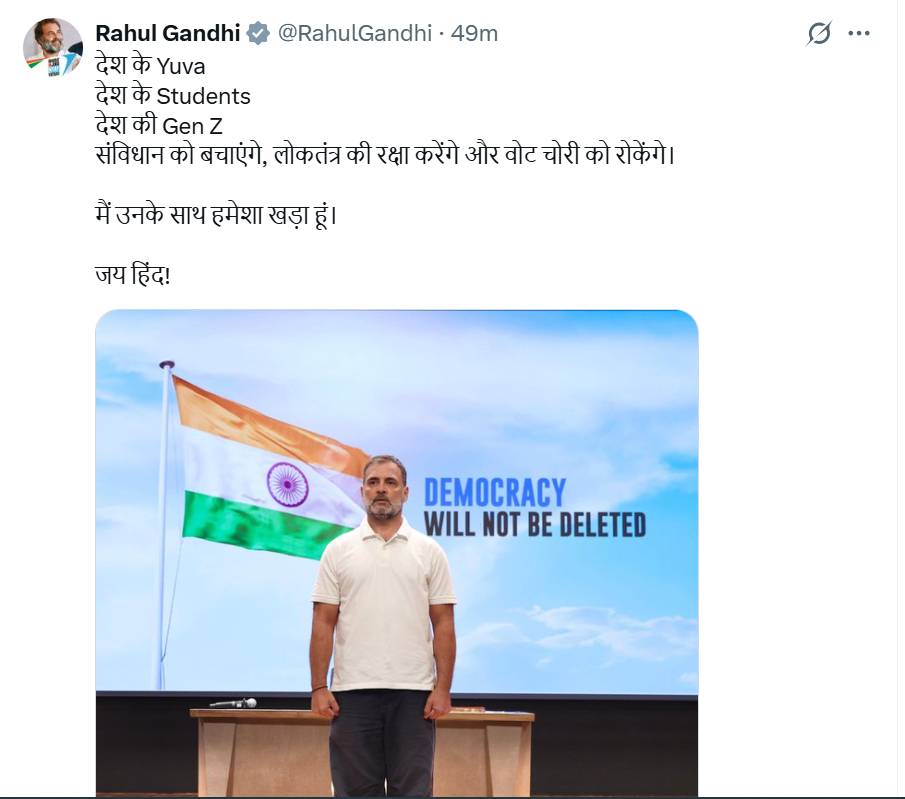Viewport: 905px width, 799px height.
Task: Click the 49m post timestamp
Action: [x=474, y=33]
